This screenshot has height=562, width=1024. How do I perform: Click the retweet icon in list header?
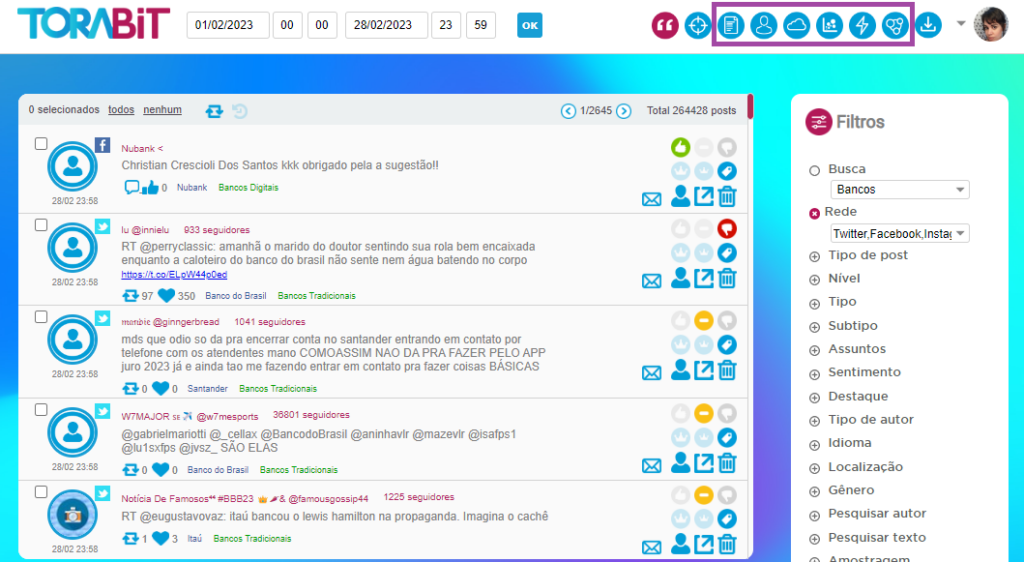(214, 112)
